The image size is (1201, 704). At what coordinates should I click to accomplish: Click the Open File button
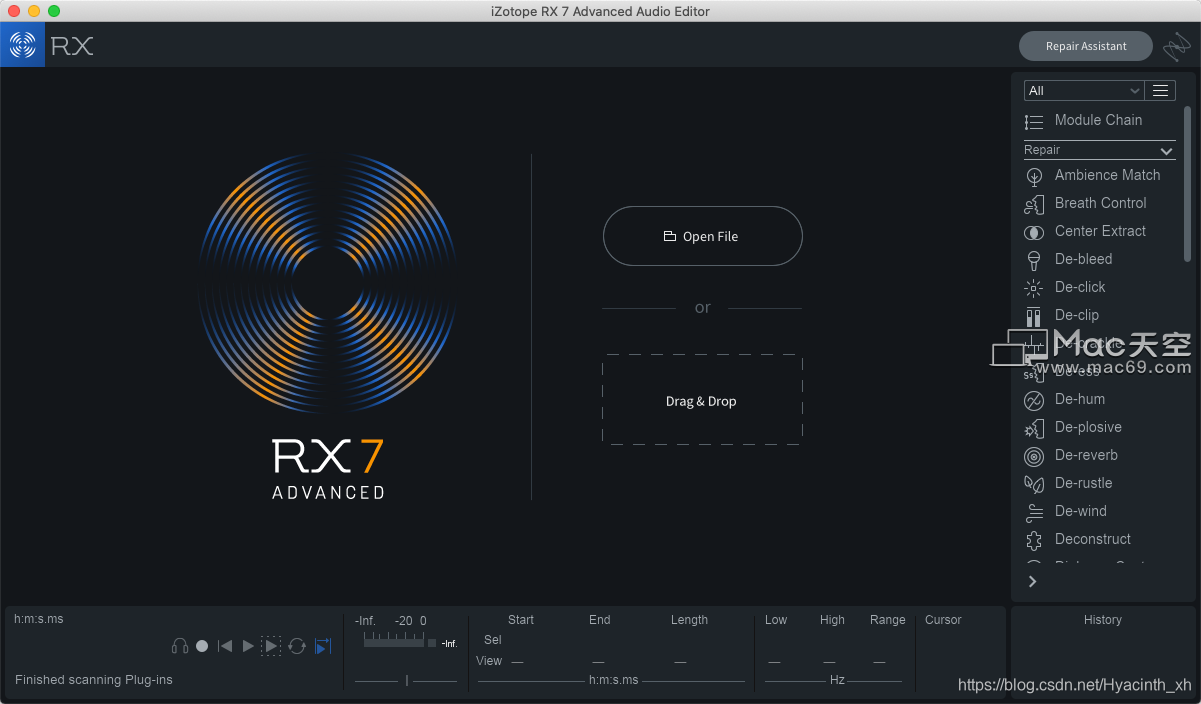pyautogui.click(x=702, y=236)
